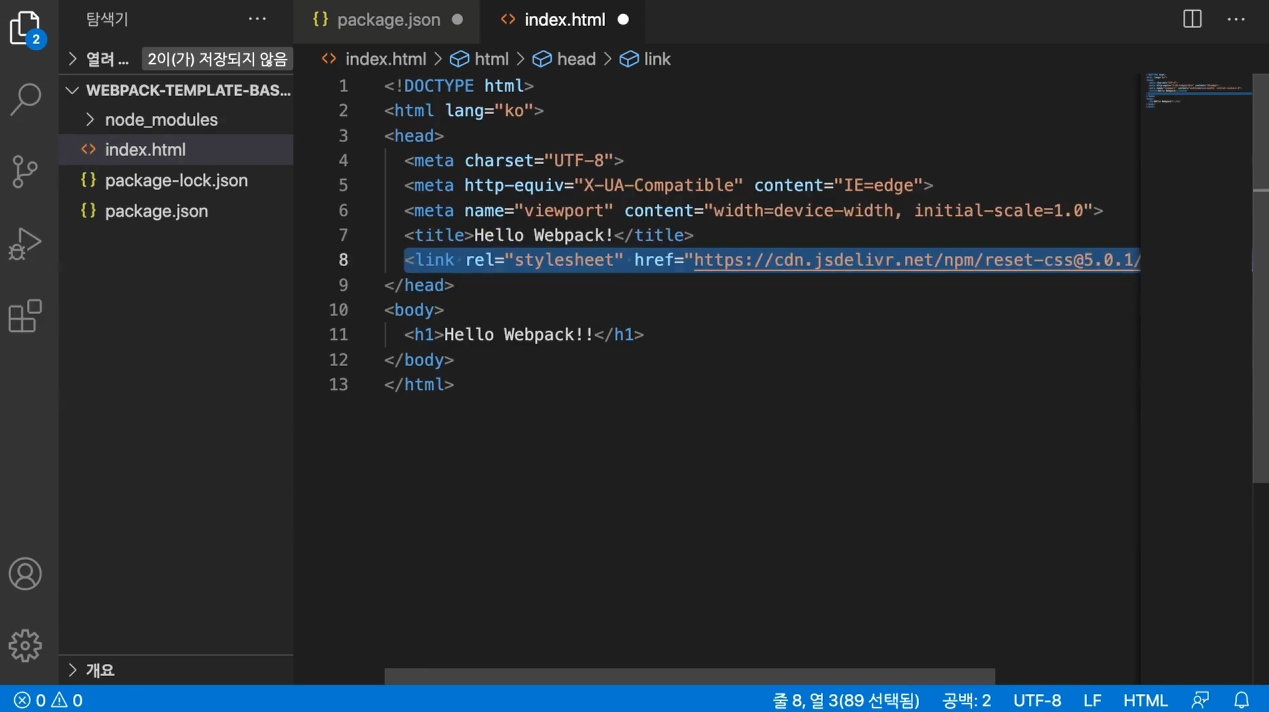The height and width of the screenshot is (712, 1269).
Task: Click the head breadcrumb segment
Action: click(564, 59)
